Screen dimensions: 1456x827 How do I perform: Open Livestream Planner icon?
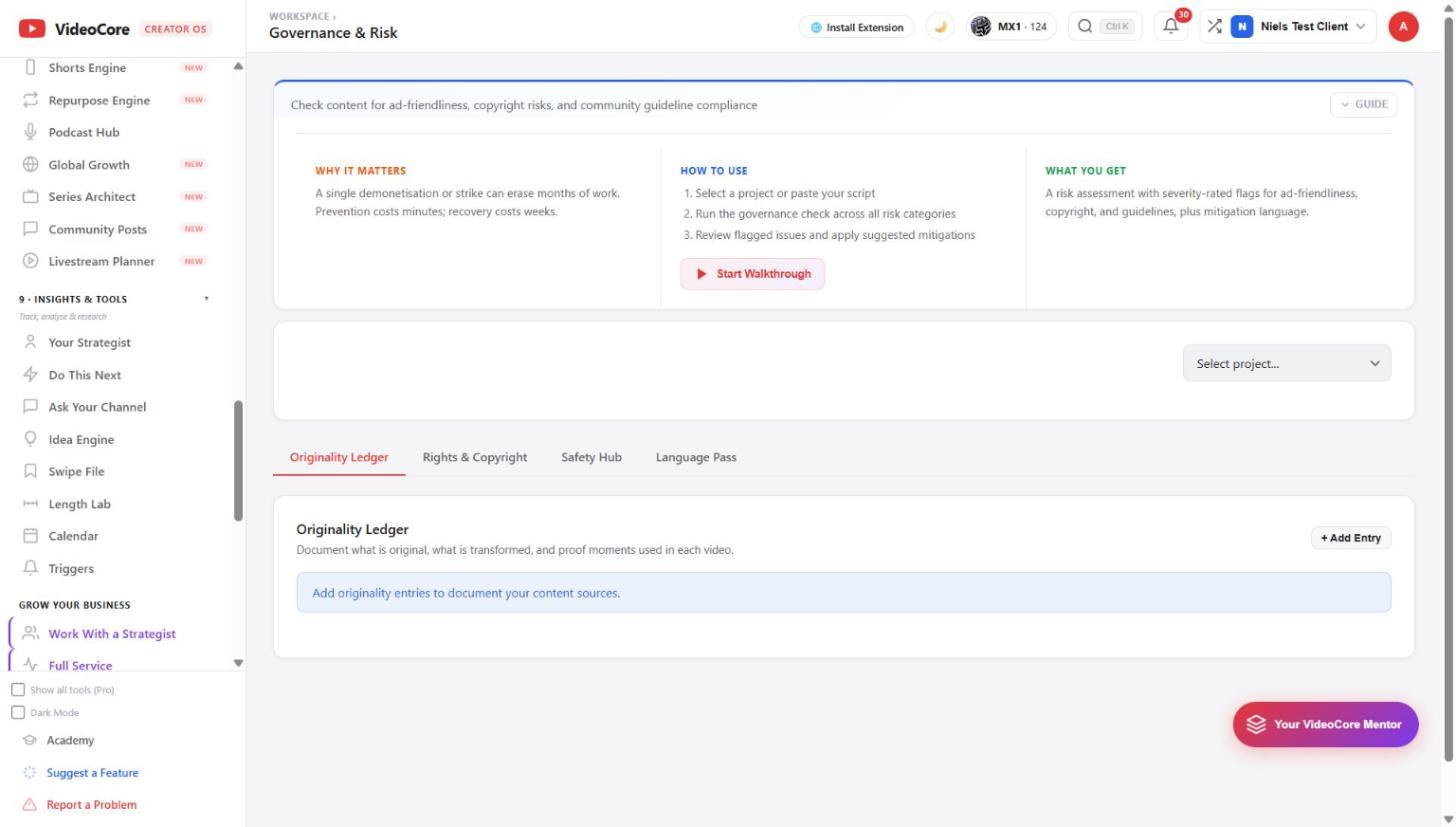(30, 261)
